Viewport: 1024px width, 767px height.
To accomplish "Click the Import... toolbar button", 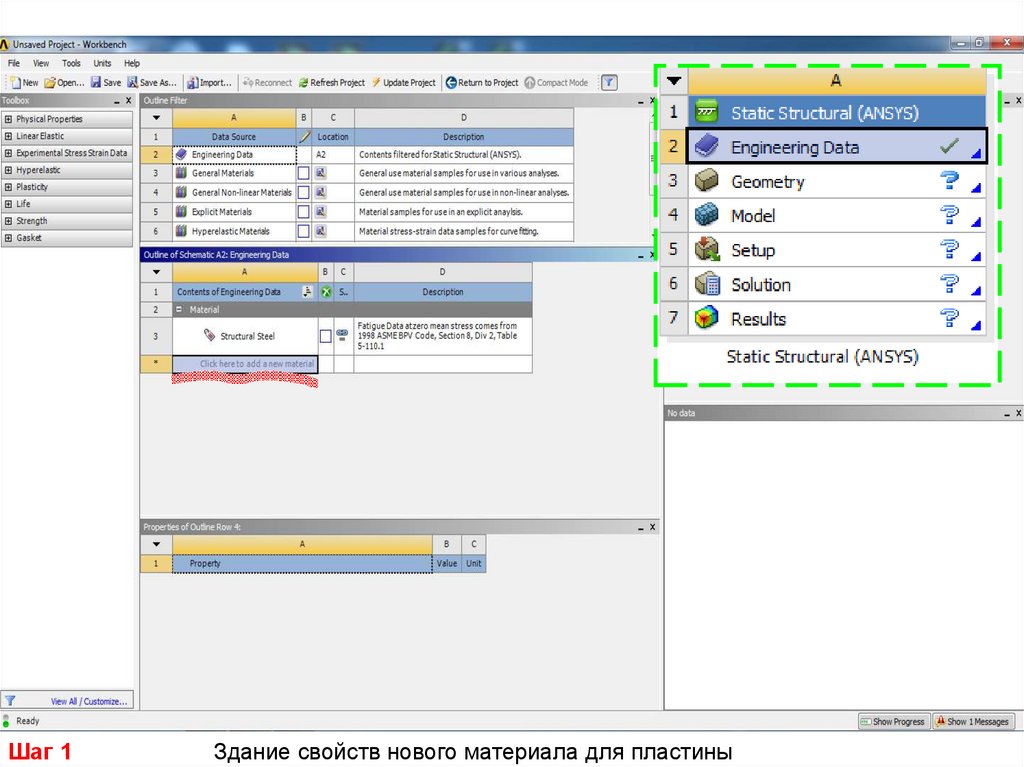I will 209,82.
